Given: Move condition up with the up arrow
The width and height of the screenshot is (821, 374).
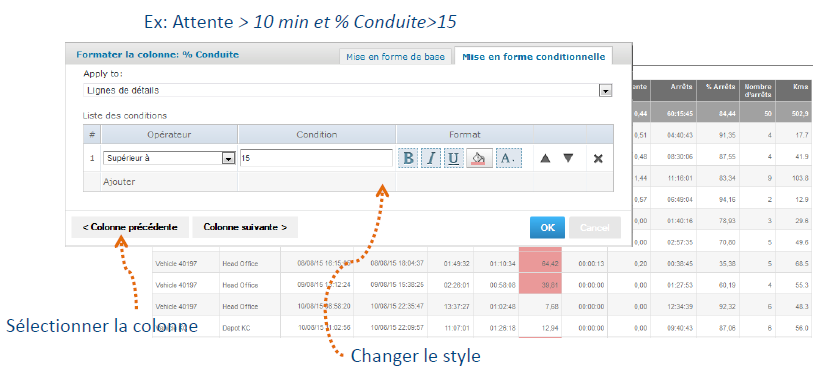Looking at the screenshot, I should 545,158.
